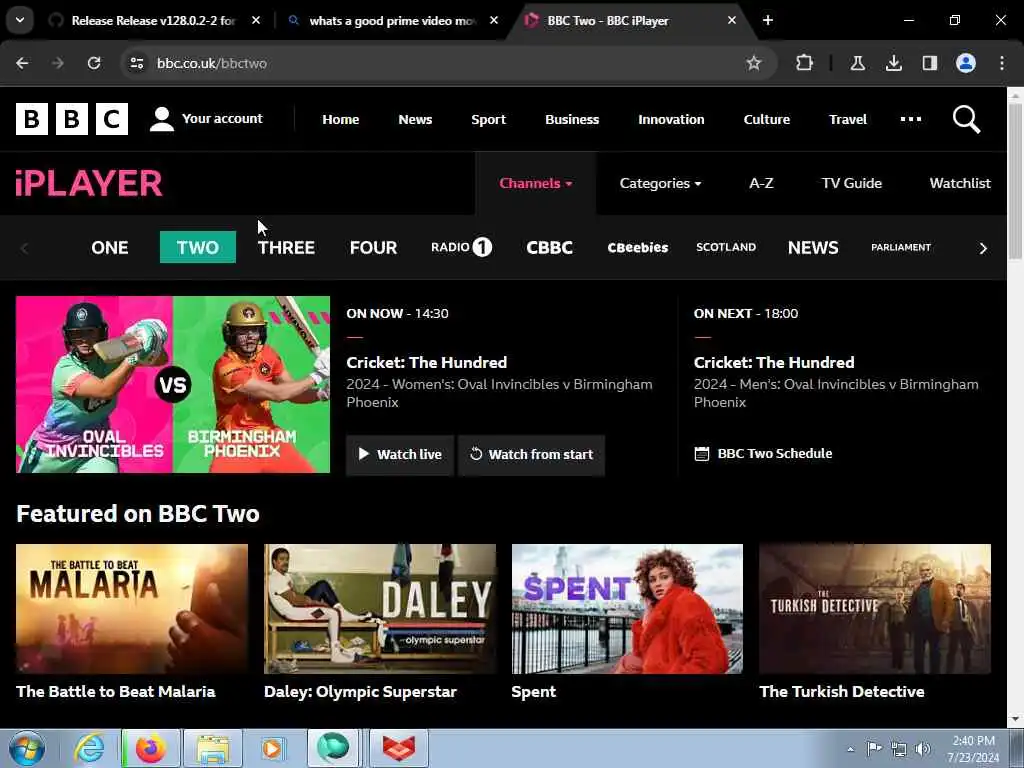Open Firefox from the taskbar
The width and height of the screenshot is (1024, 768).
(151, 748)
